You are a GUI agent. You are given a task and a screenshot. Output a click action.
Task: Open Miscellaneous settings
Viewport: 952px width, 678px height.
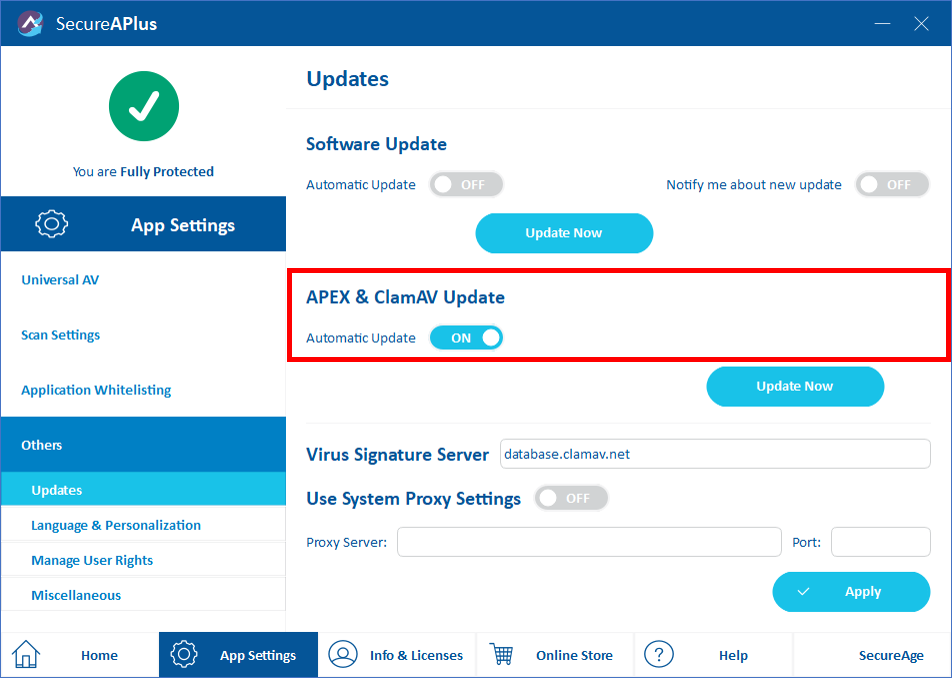point(76,595)
